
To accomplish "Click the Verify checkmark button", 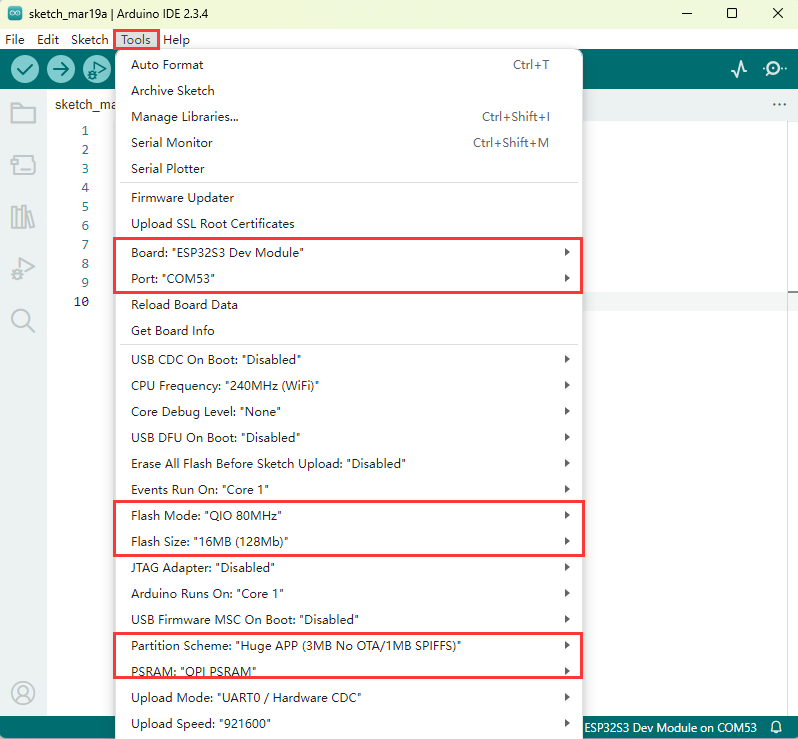I will [x=25, y=69].
